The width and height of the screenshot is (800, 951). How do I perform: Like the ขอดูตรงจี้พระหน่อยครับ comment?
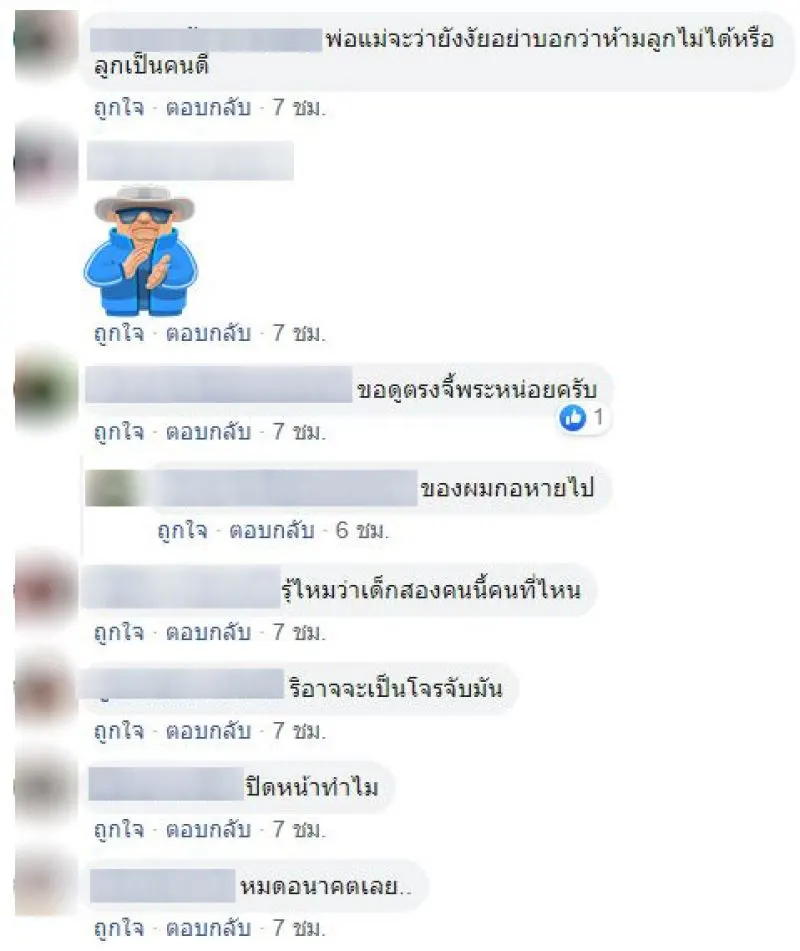point(119,431)
